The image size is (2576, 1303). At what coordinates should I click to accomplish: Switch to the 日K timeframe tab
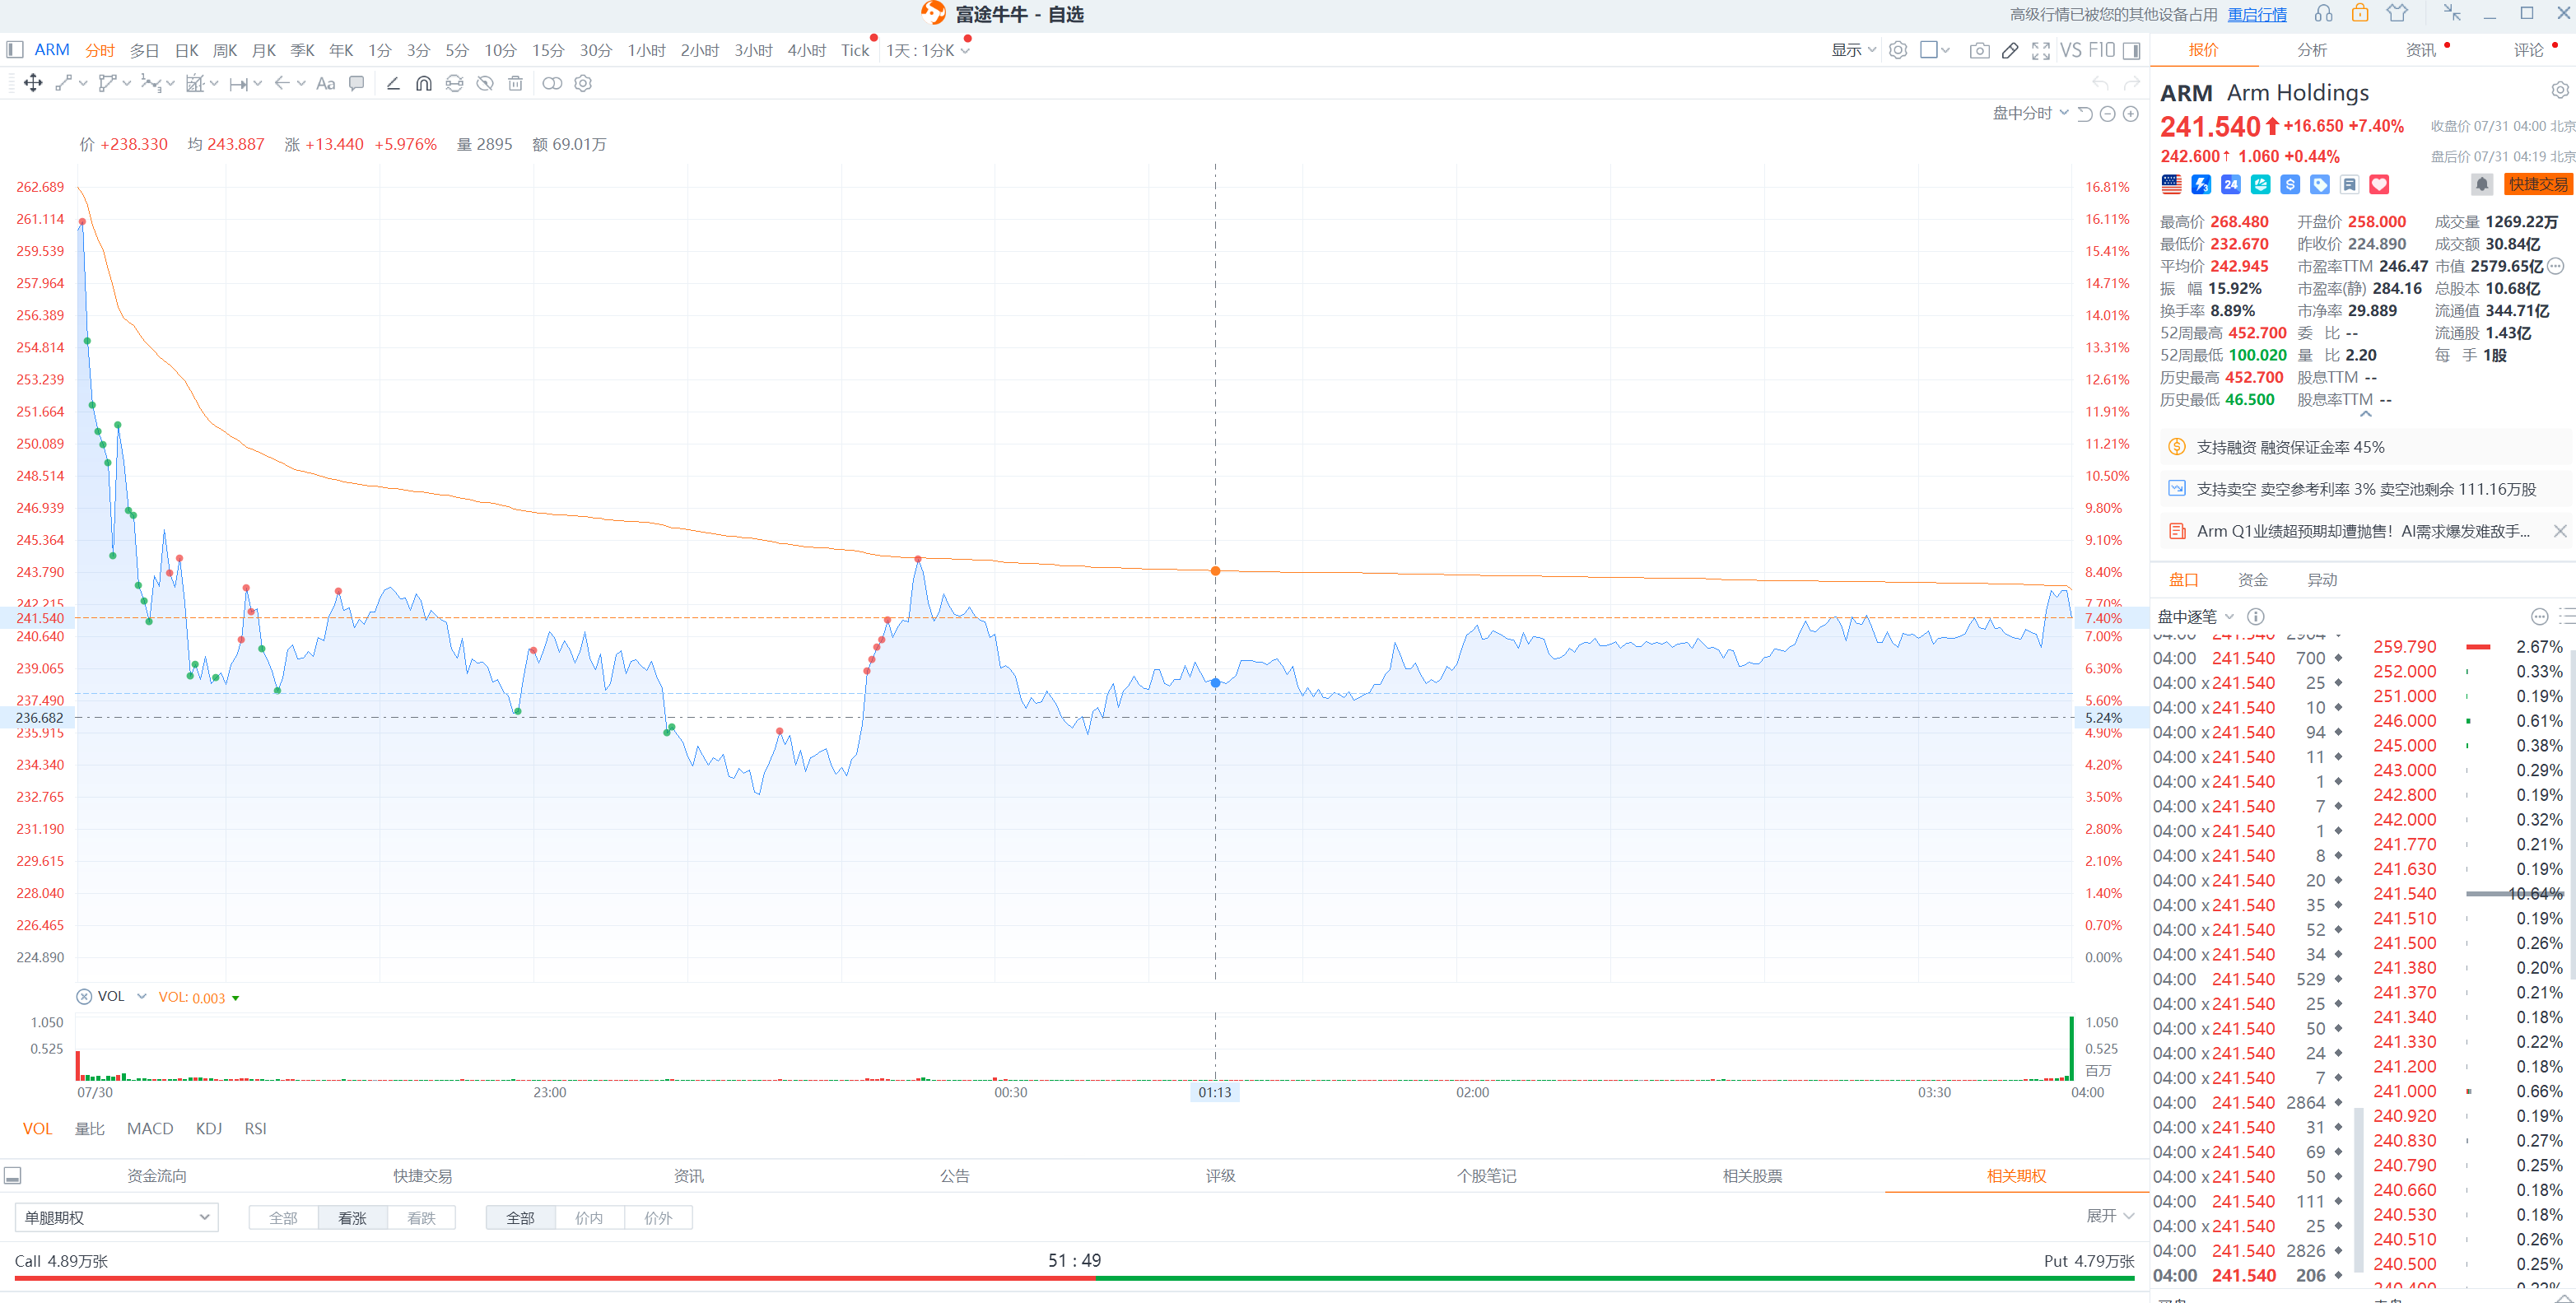pos(187,50)
